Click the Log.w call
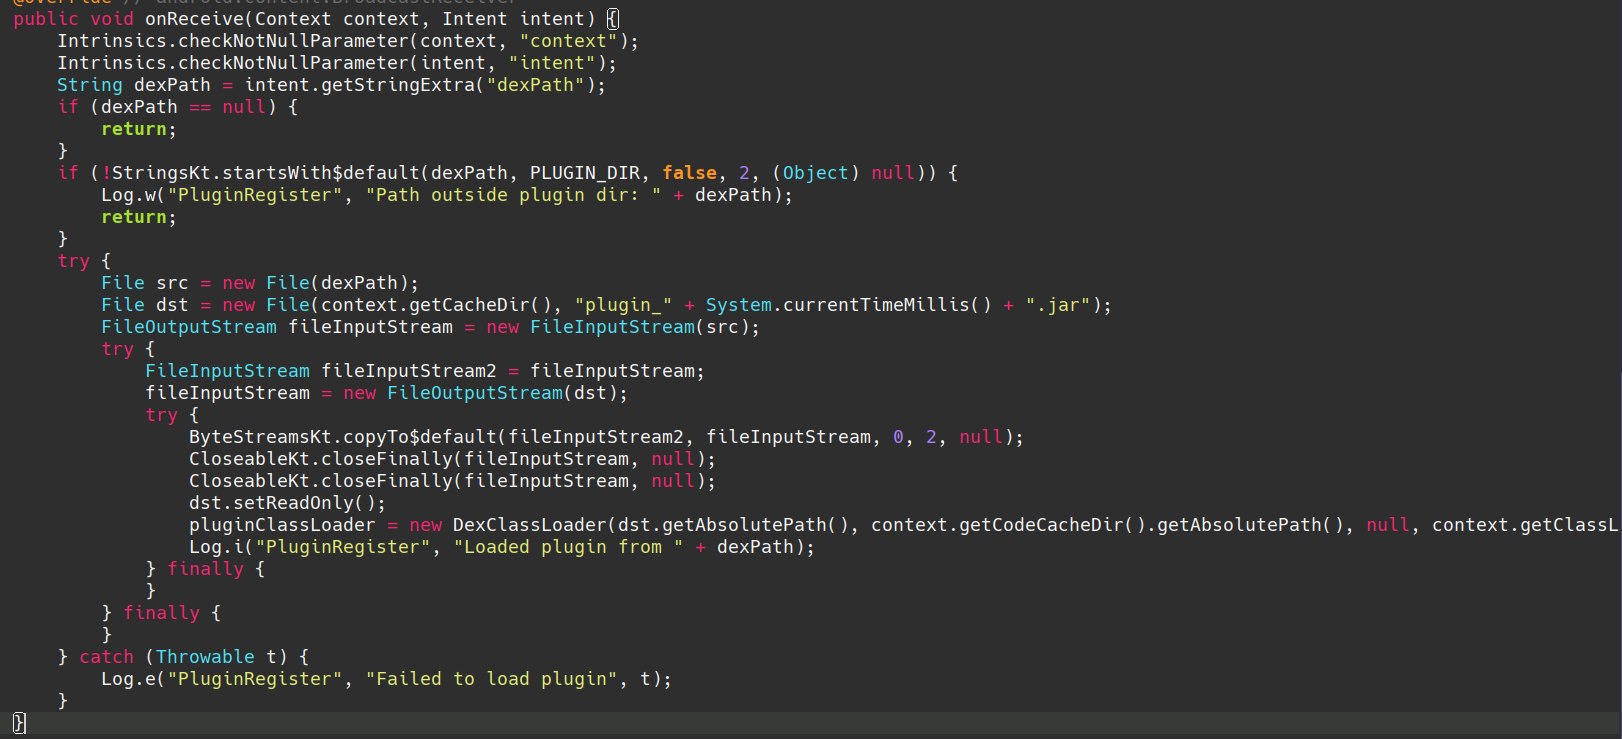The width and height of the screenshot is (1622, 739). 128,195
